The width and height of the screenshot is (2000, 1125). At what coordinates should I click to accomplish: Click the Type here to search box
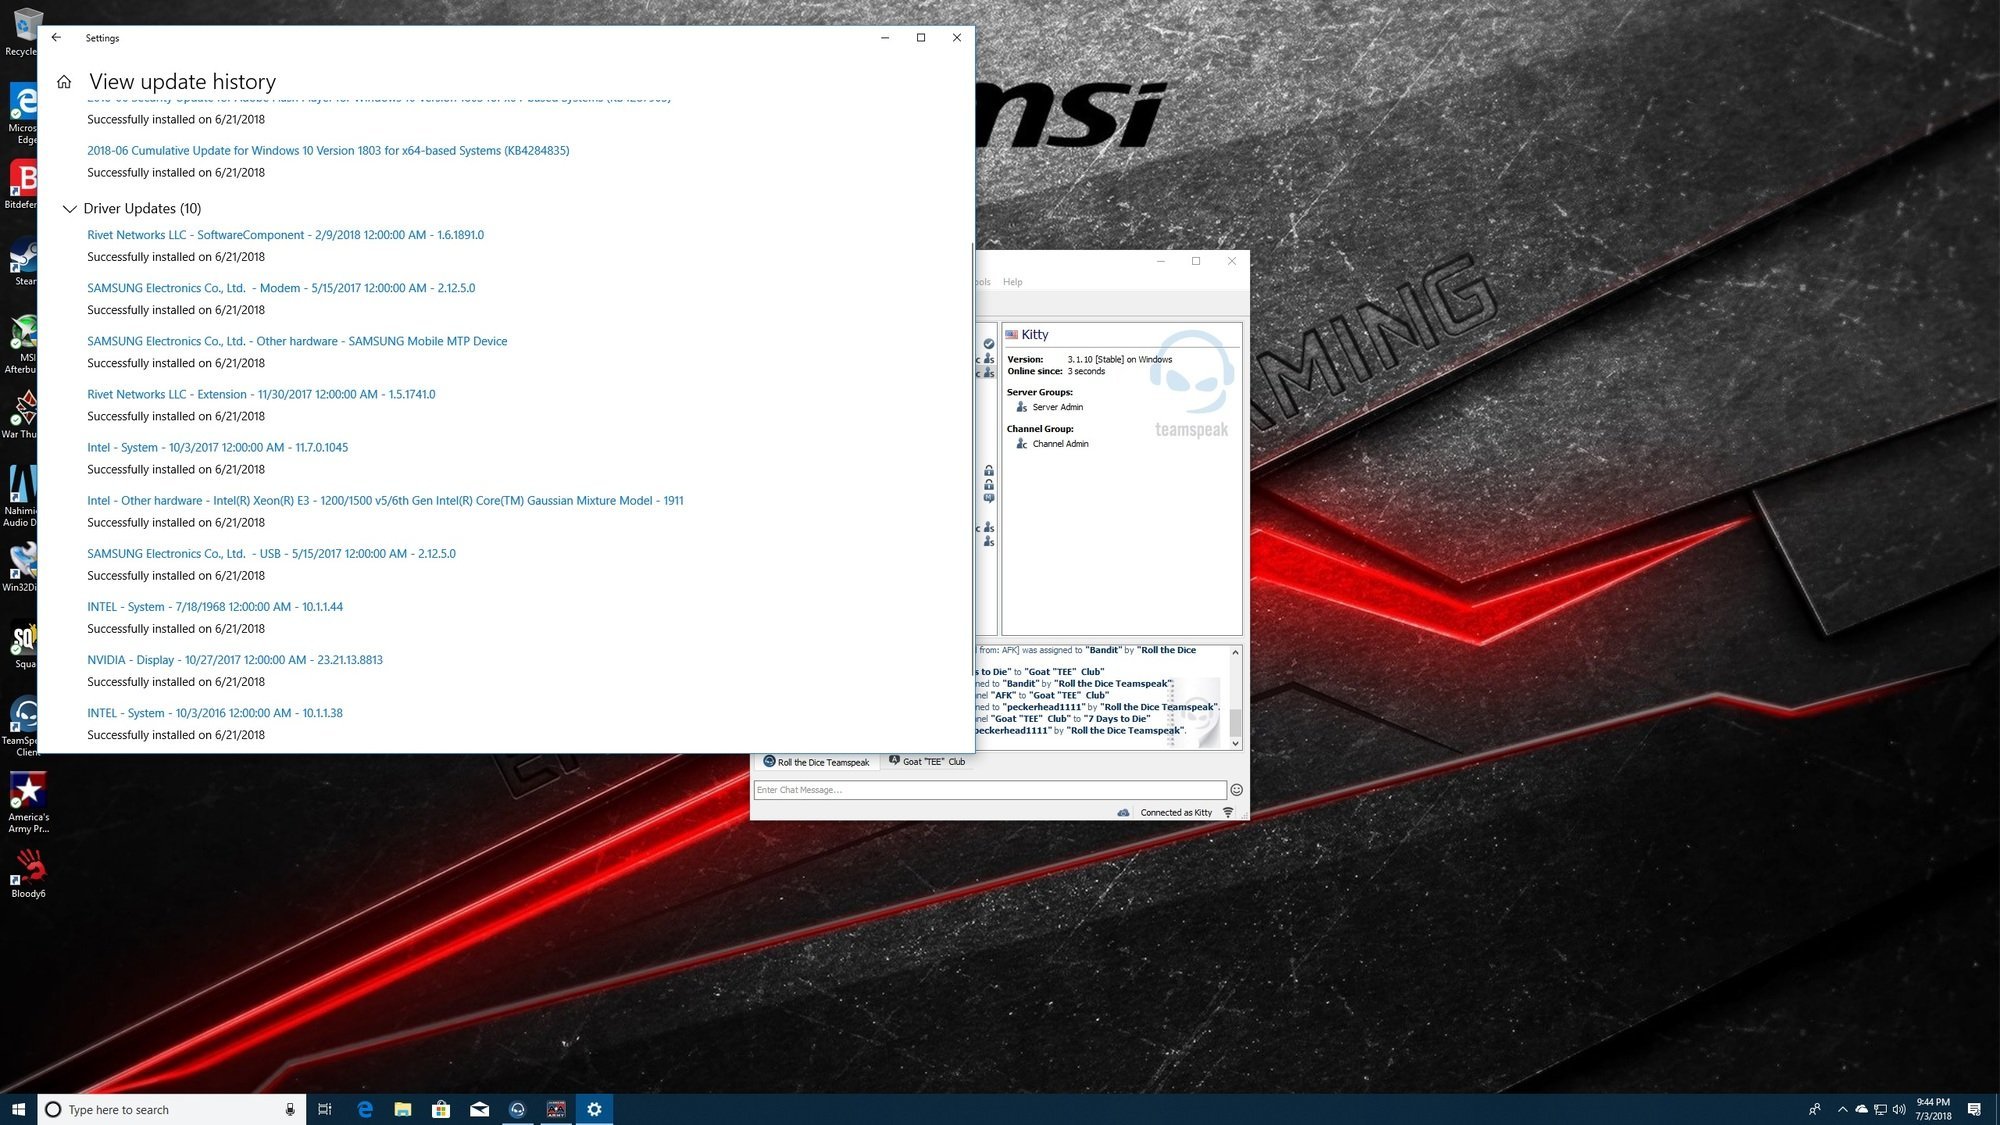[x=172, y=1109]
